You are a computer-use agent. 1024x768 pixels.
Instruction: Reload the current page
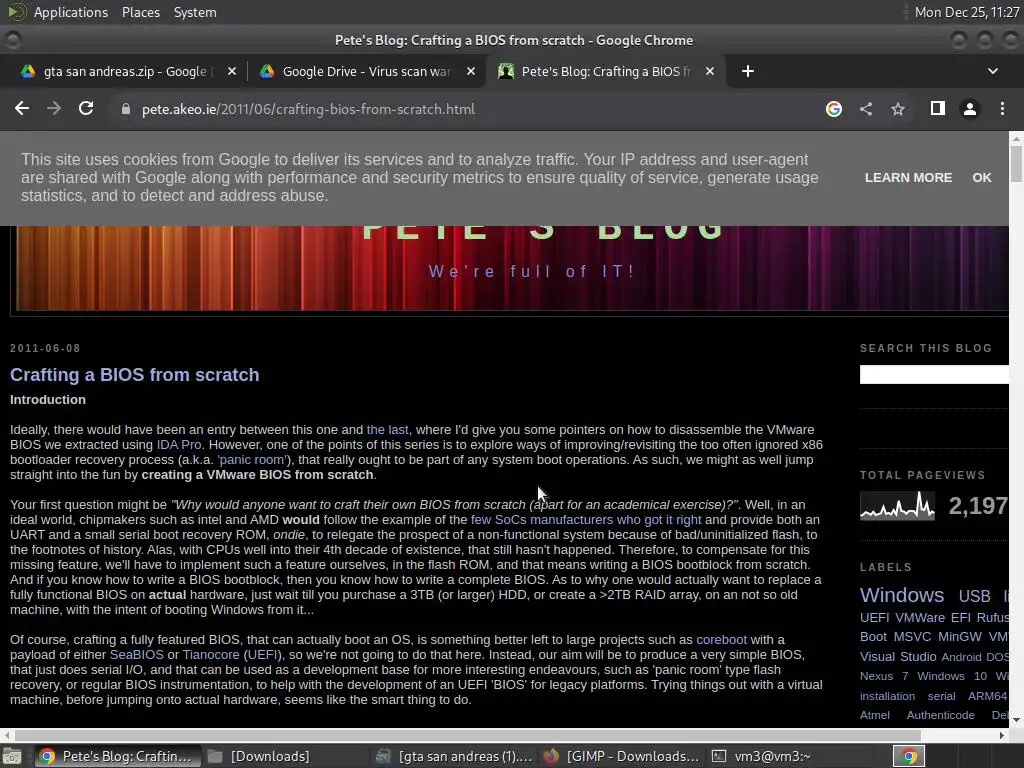coord(86,108)
